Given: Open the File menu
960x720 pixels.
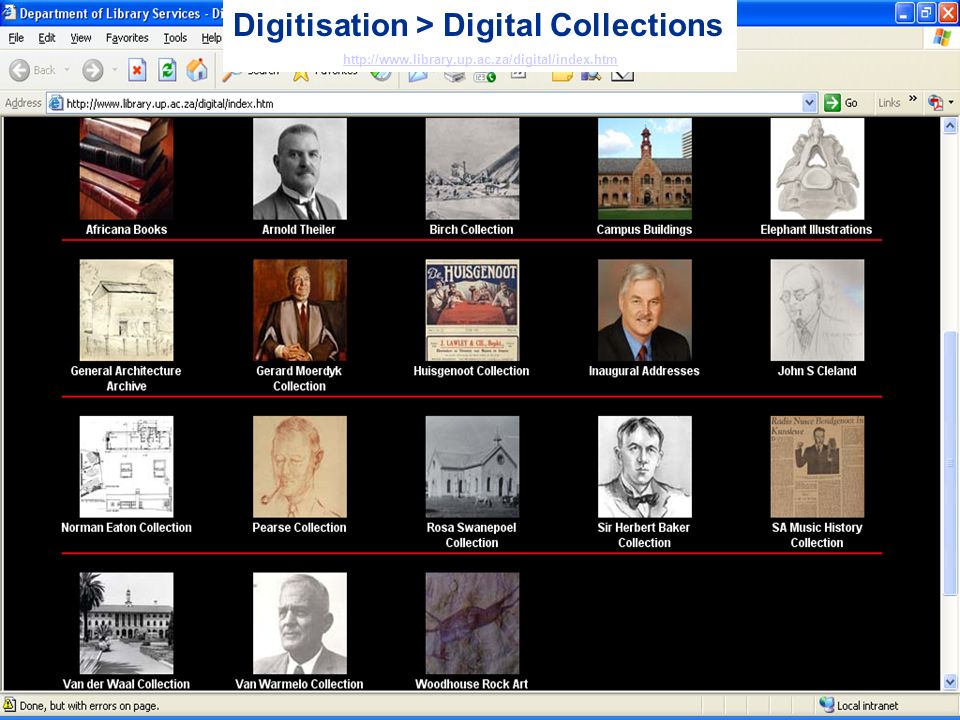Looking at the screenshot, I should (x=16, y=38).
